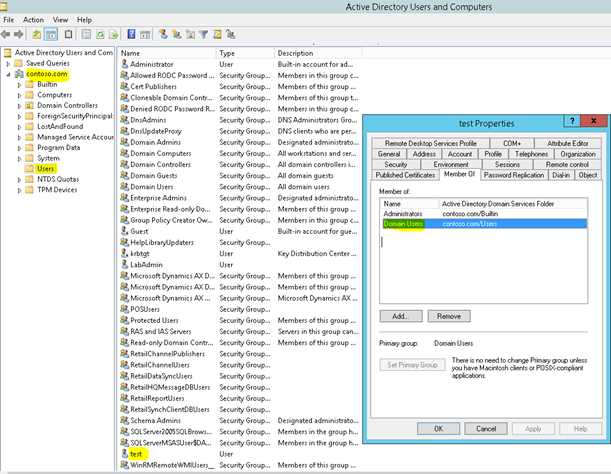This screenshot has width=611, height=474.
Task: Click the blue Help icon in the toolbar
Action: (133, 34)
